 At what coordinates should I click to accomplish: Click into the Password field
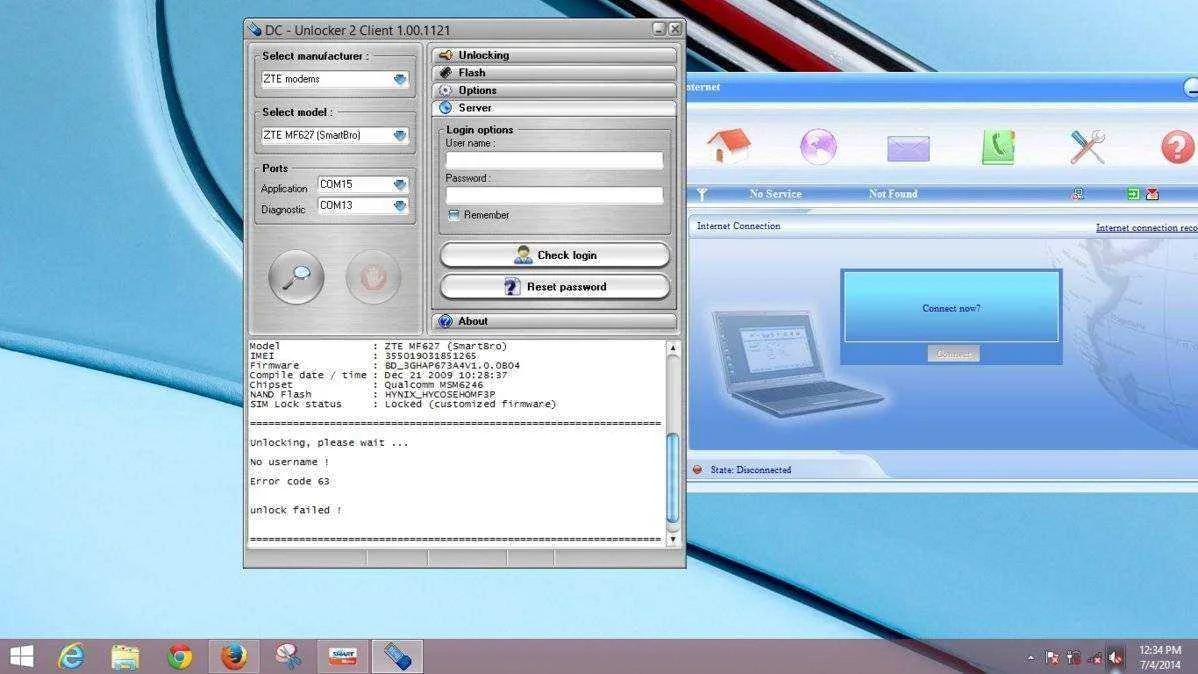[554, 196]
